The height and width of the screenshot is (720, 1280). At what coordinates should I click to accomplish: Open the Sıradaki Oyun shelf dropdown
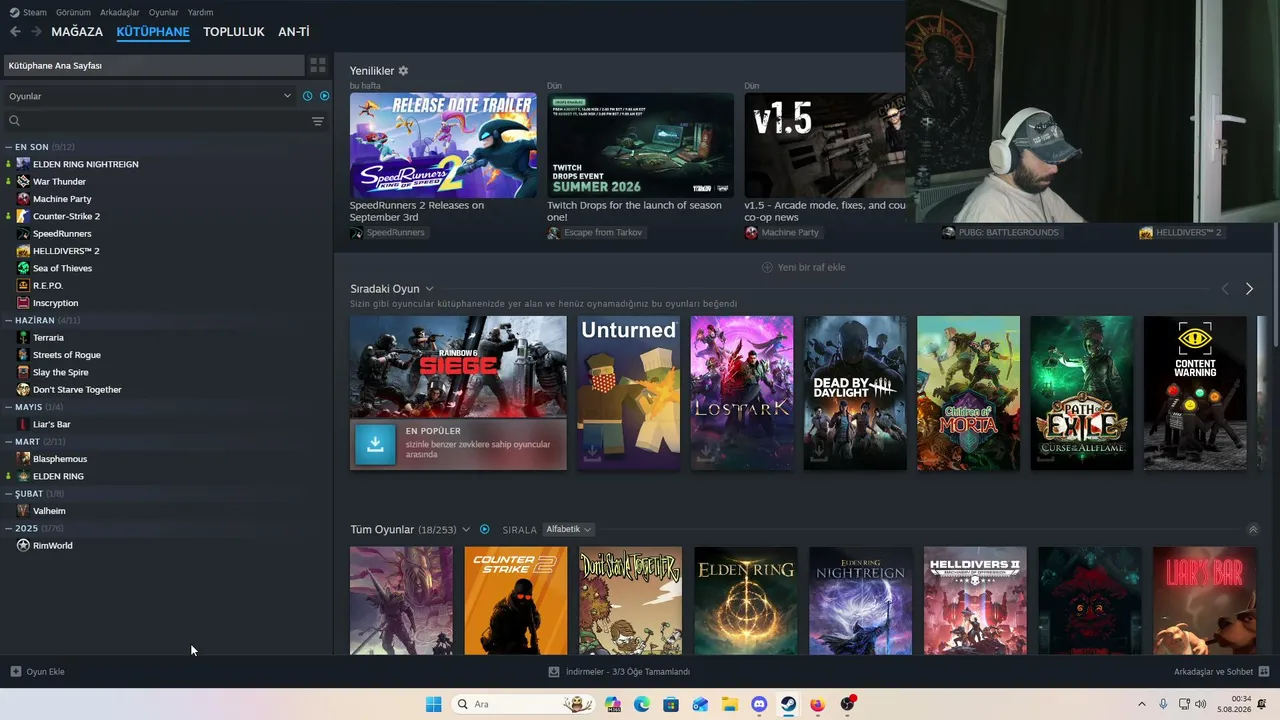pos(429,289)
